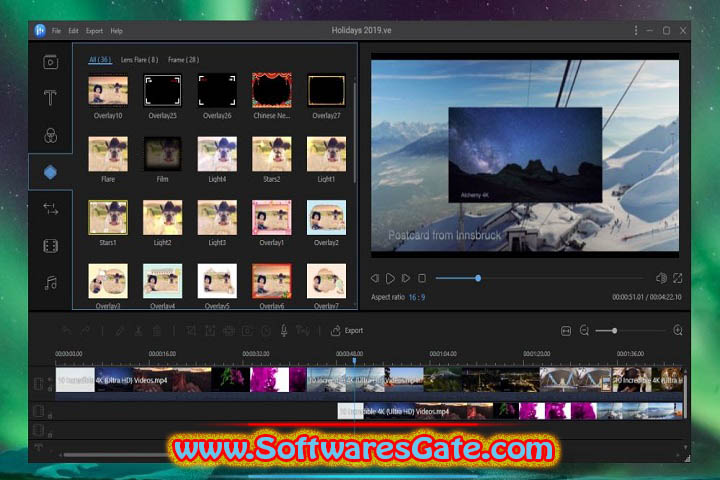The width and height of the screenshot is (720, 480).
Task: Click the overlays panel vertical scrollbar
Action: pyautogui.click(x=354, y=132)
